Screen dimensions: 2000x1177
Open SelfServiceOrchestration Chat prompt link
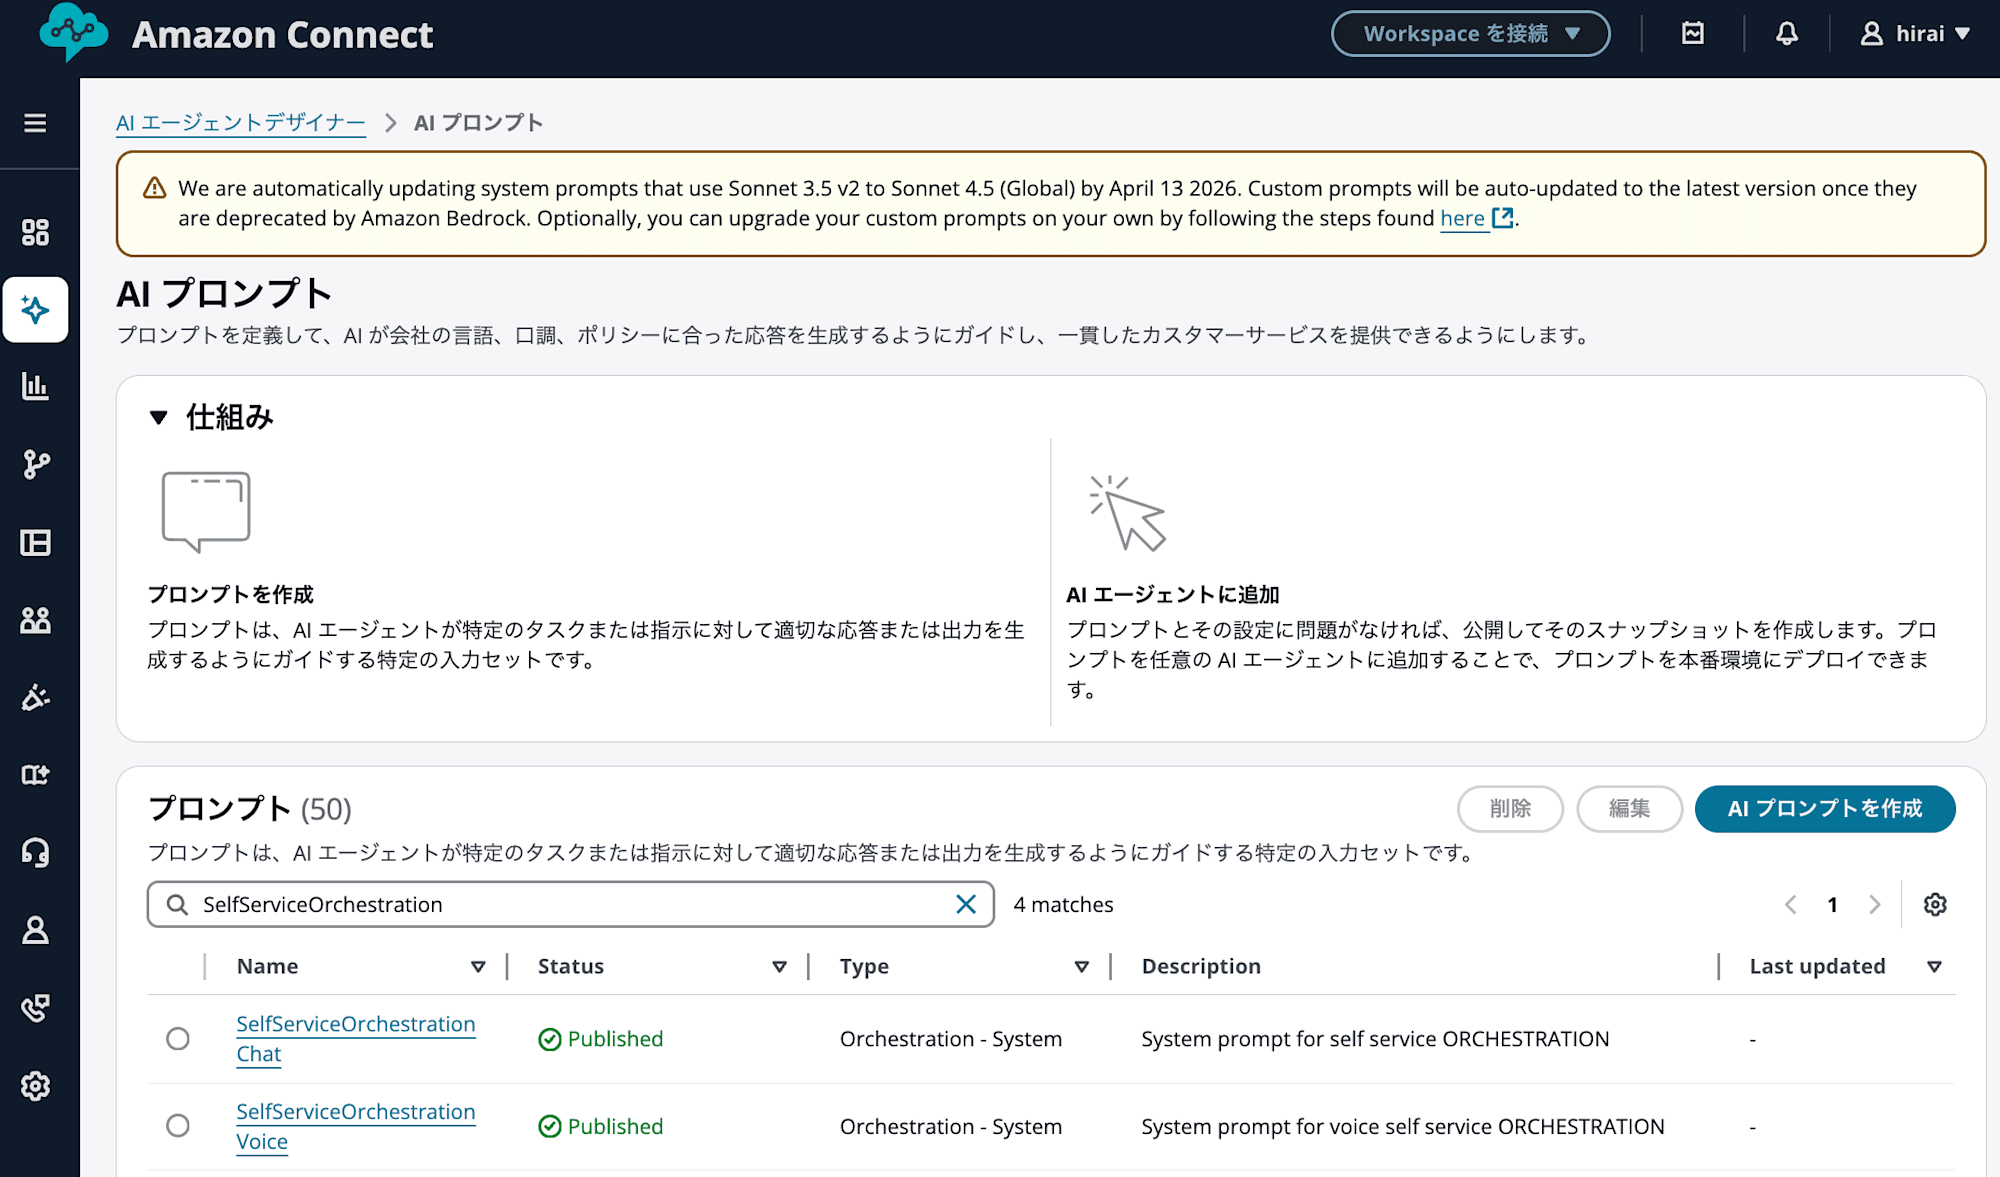356,1038
